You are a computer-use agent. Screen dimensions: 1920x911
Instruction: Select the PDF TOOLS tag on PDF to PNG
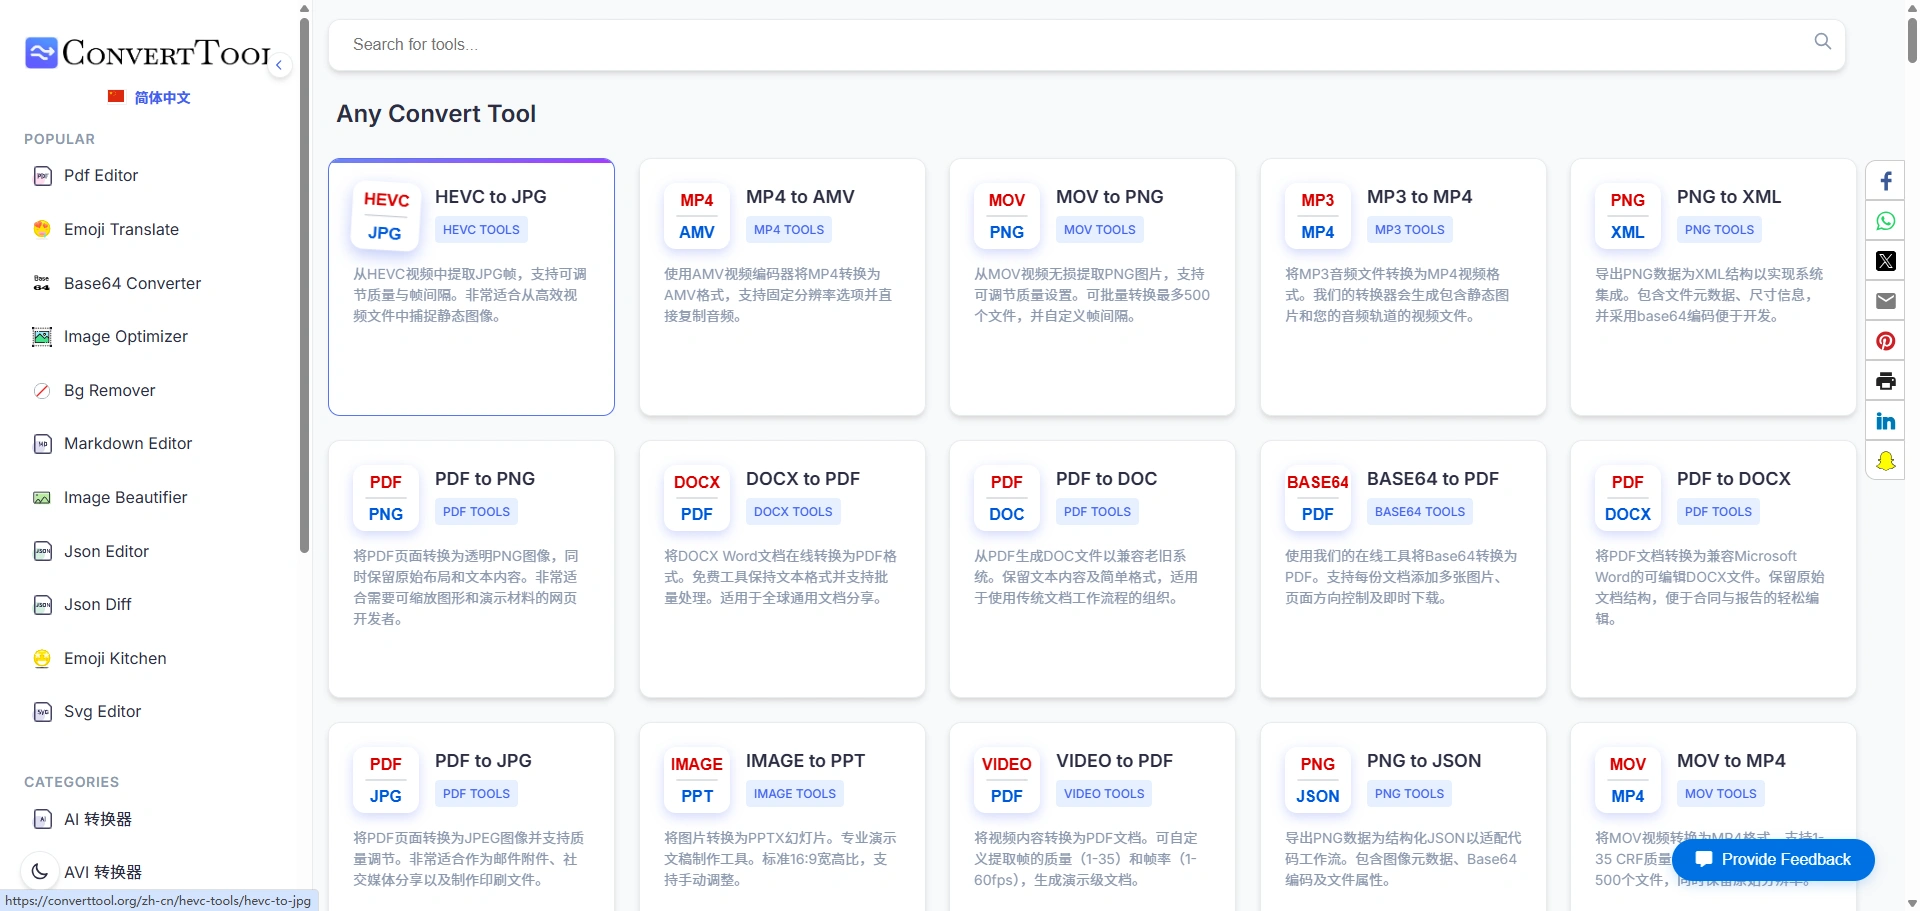click(x=475, y=511)
